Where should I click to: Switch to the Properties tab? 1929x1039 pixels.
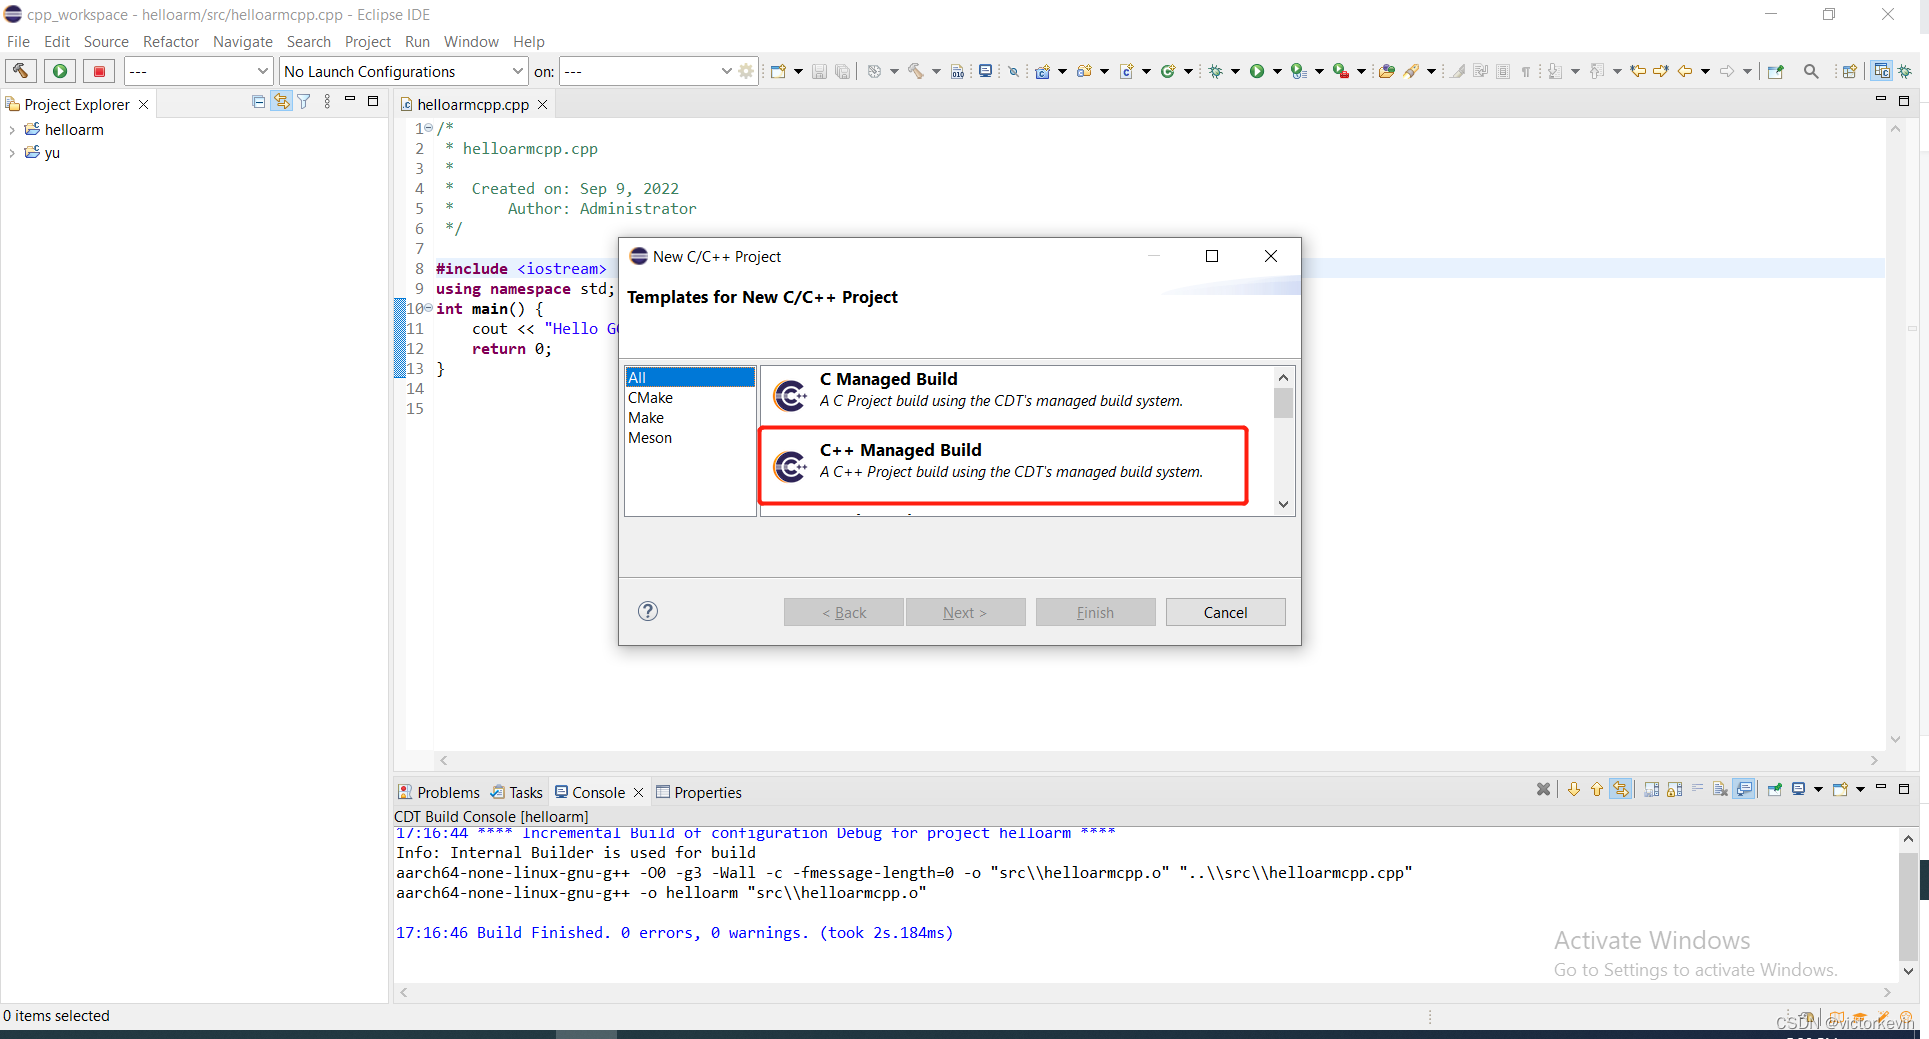point(708,791)
